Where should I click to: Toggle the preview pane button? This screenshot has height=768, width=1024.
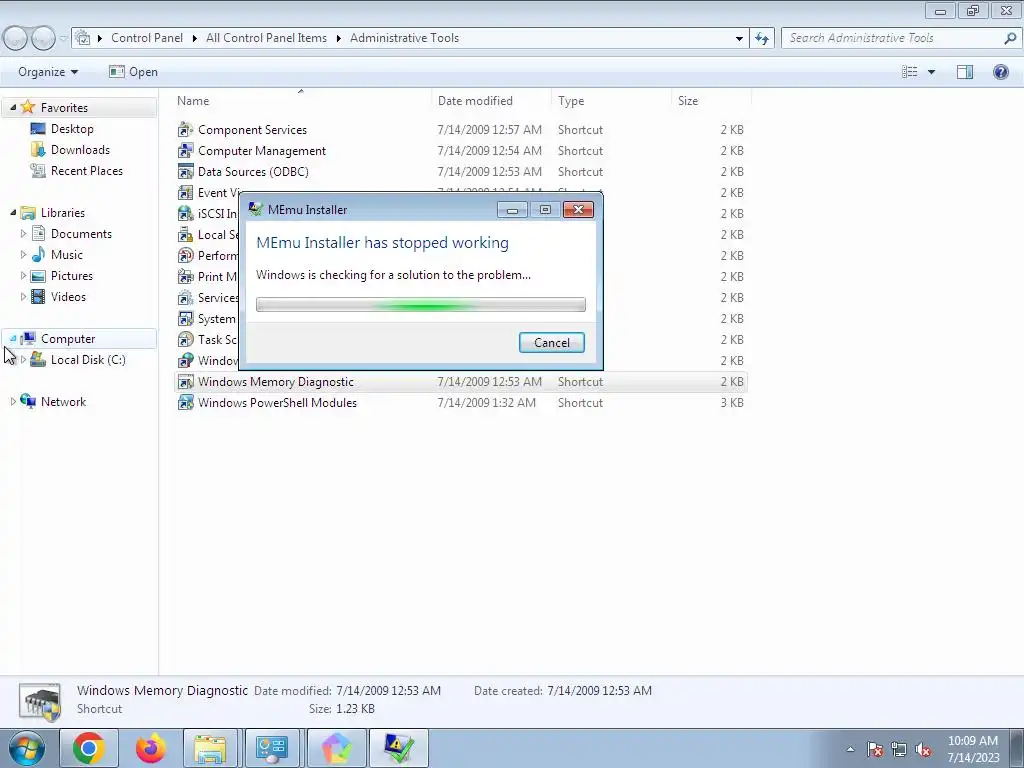(965, 72)
